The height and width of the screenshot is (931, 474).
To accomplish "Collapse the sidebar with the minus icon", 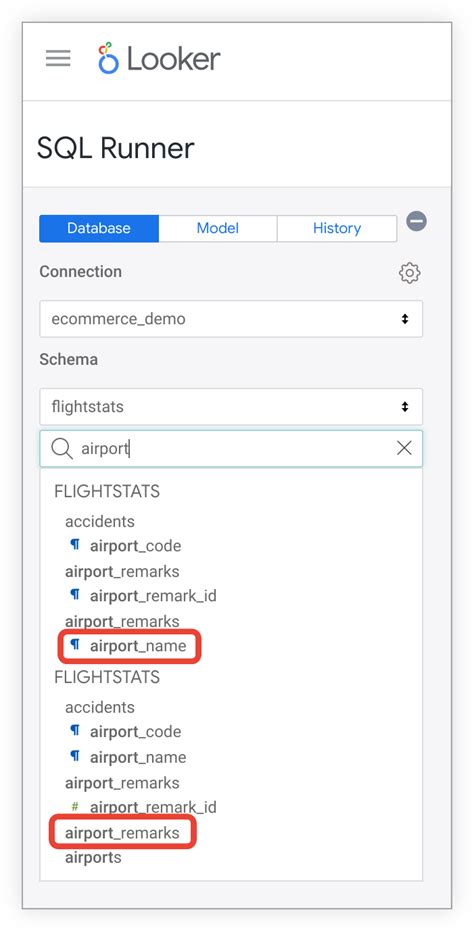I will pyautogui.click(x=416, y=221).
